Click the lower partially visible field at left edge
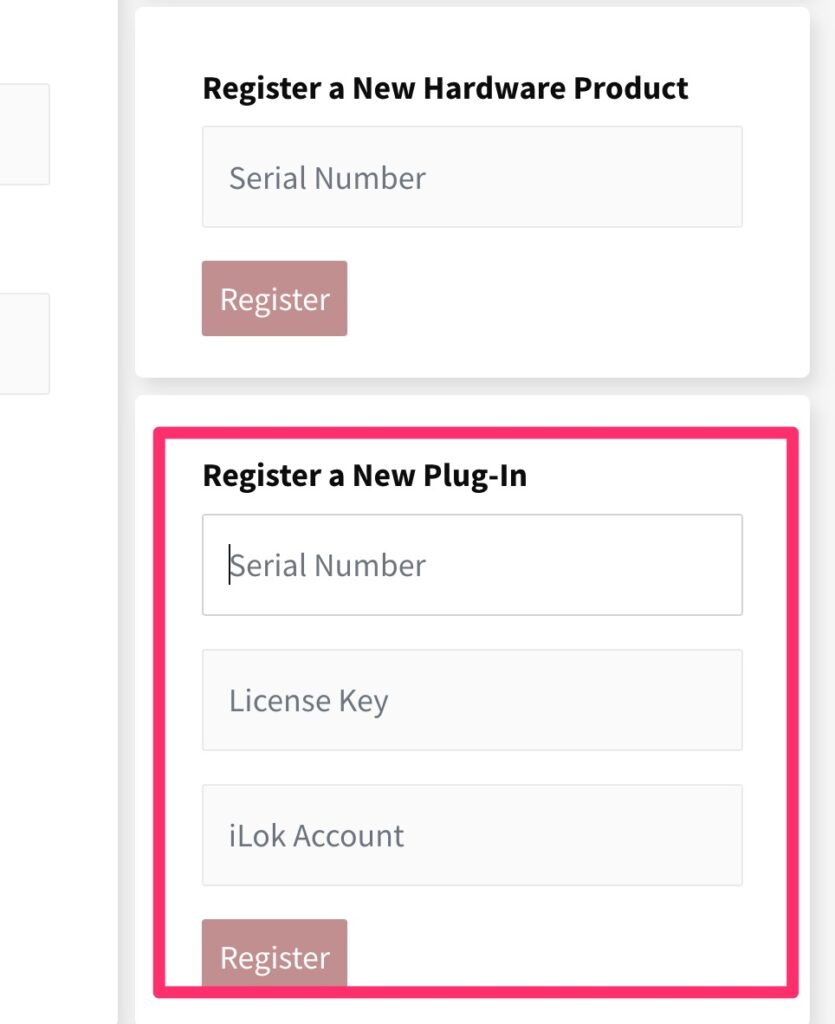Viewport: 835px width, 1024px height. (24, 343)
